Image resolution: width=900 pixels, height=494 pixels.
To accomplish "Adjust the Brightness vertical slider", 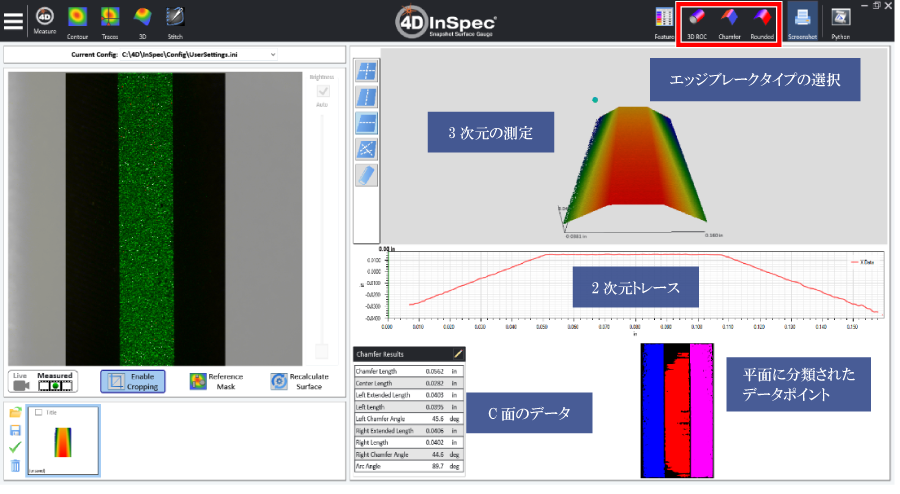I will pos(322,235).
